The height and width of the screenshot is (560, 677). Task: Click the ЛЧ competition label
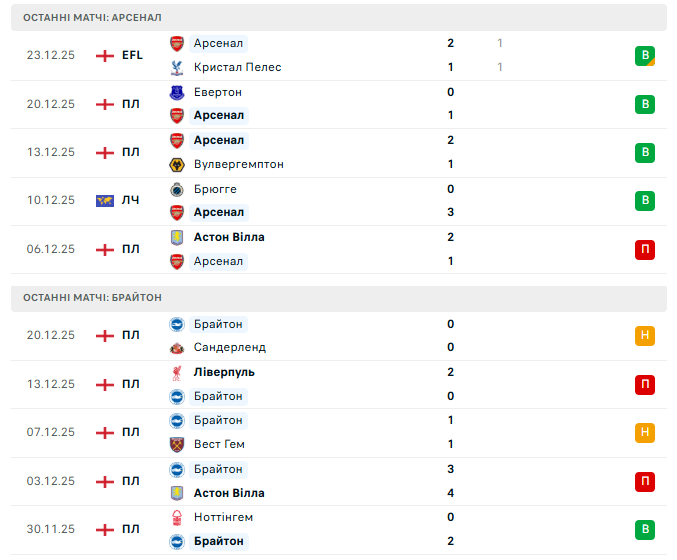131,201
